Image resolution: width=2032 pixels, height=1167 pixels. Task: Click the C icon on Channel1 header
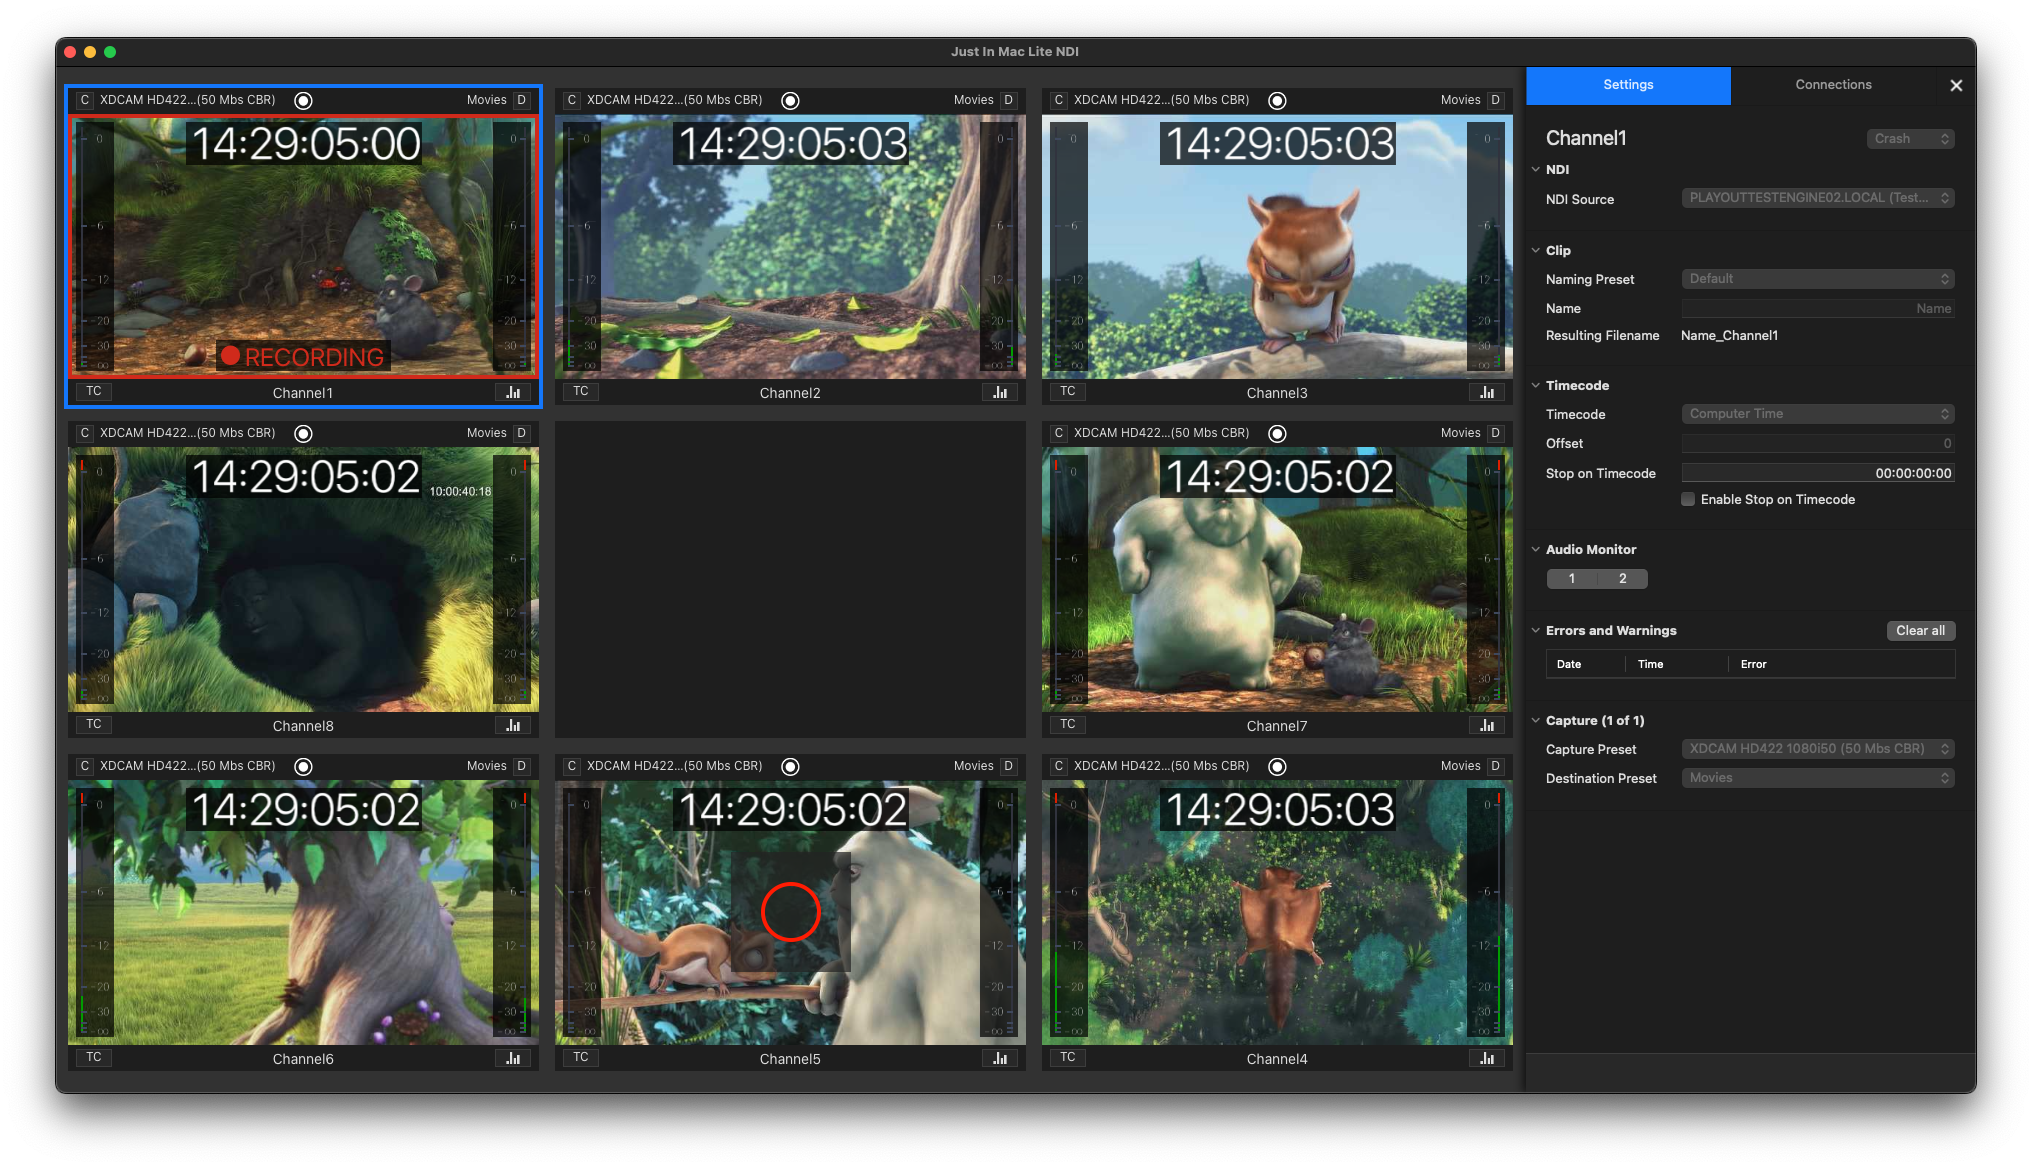tap(84, 100)
